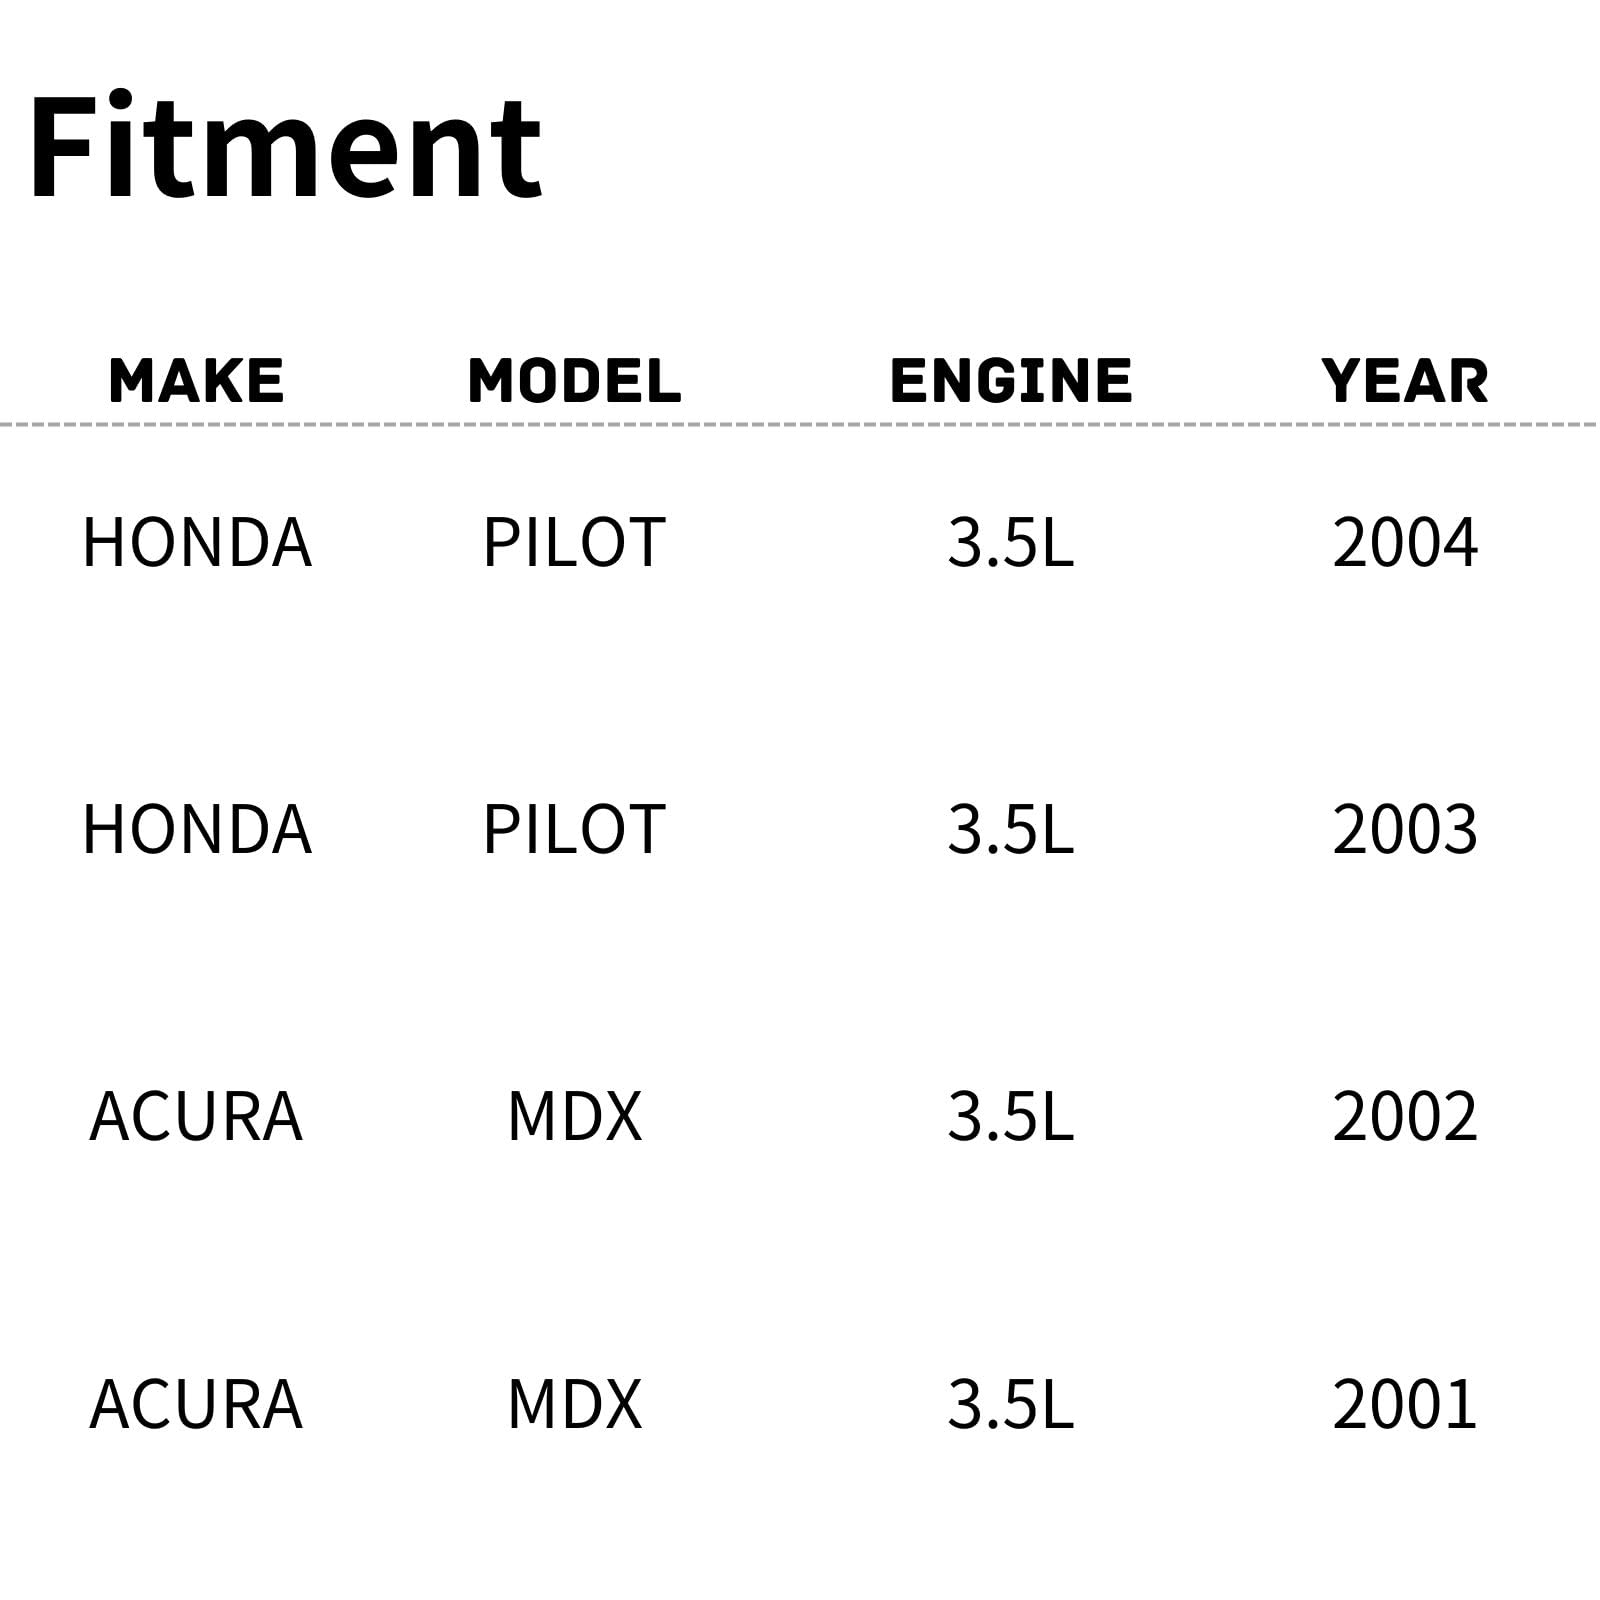Click 3.5L engine in the 2002 row
Image resolution: width=1600 pixels, height=1600 pixels.
pyautogui.click(x=1010, y=1117)
